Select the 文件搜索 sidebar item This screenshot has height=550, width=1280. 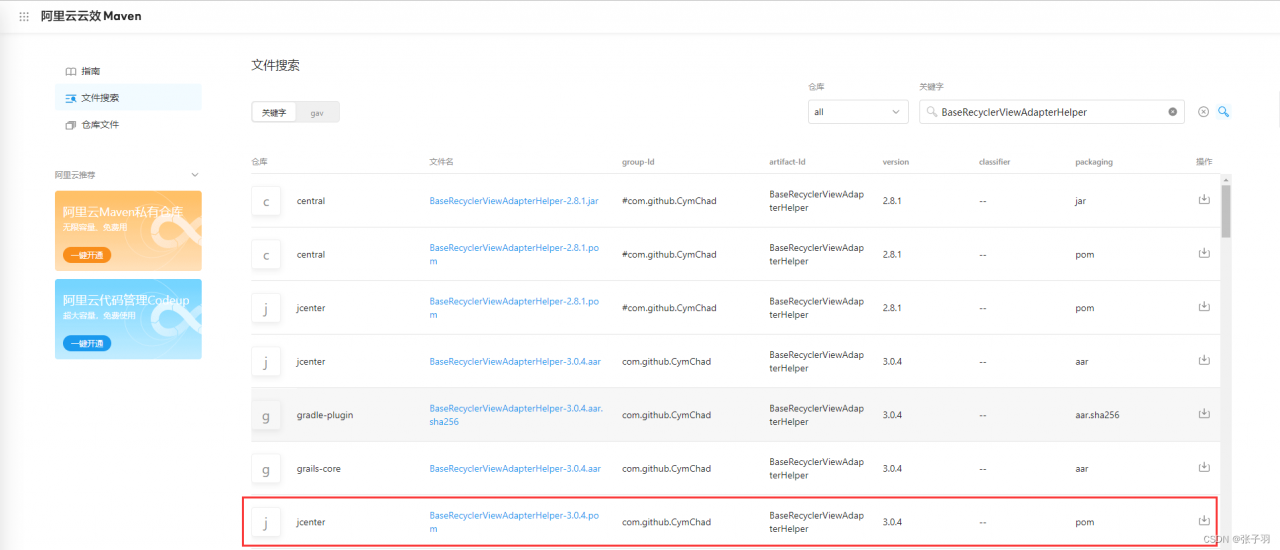tap(128, 98)
